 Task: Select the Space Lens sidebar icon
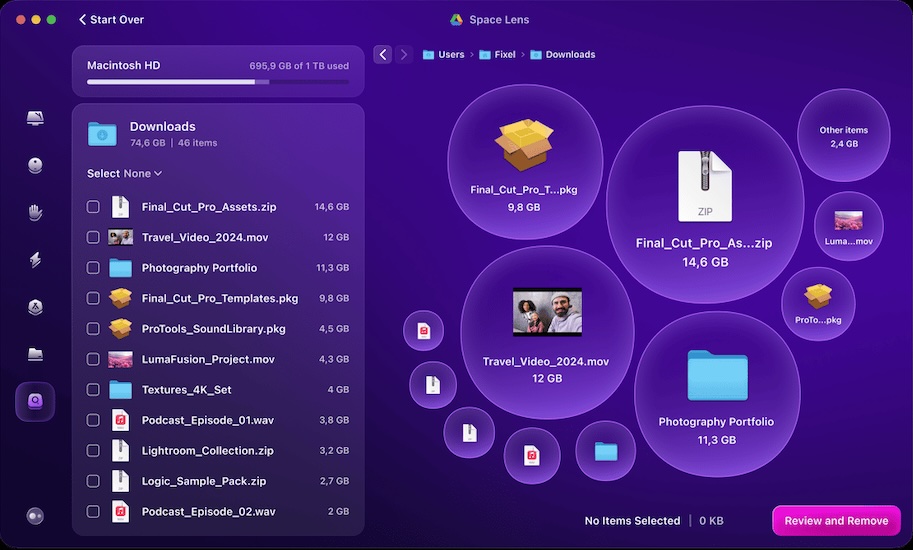(x=35, y=401)
